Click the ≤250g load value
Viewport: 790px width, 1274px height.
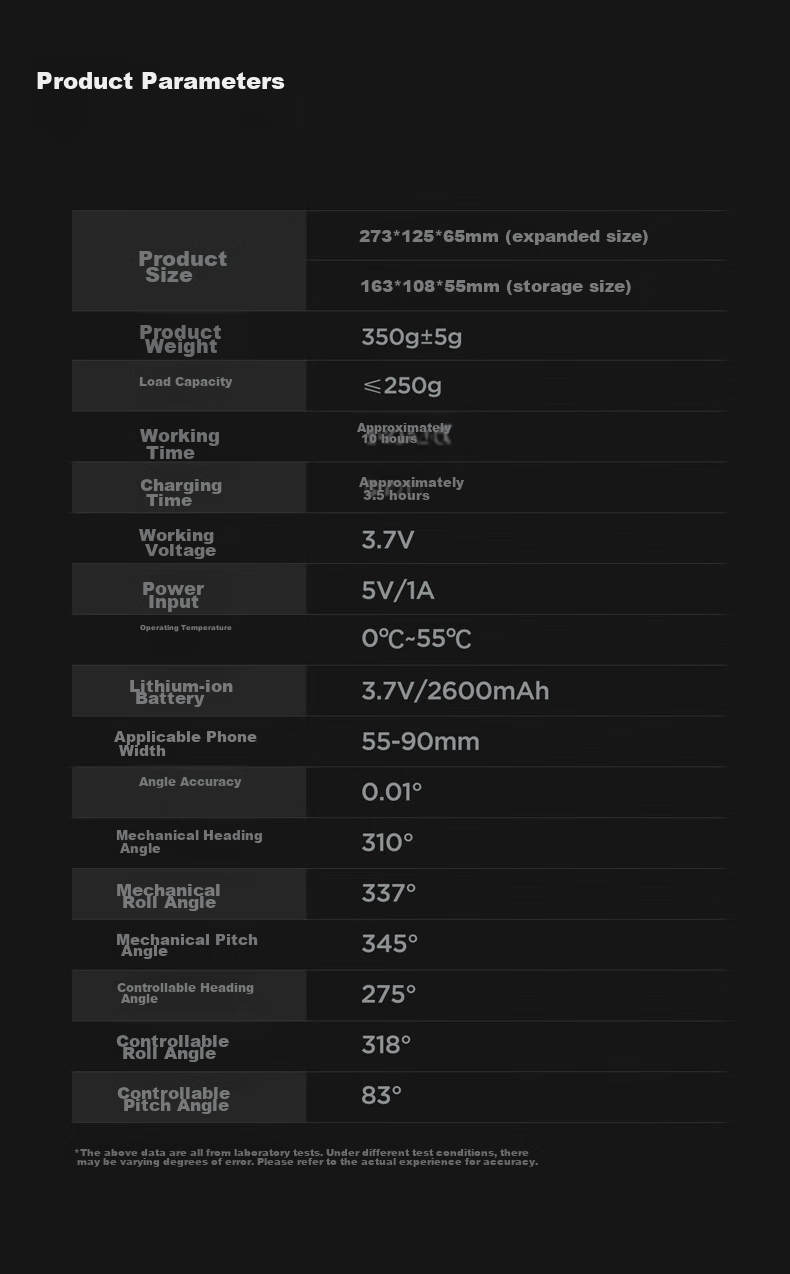coord(401,385)
